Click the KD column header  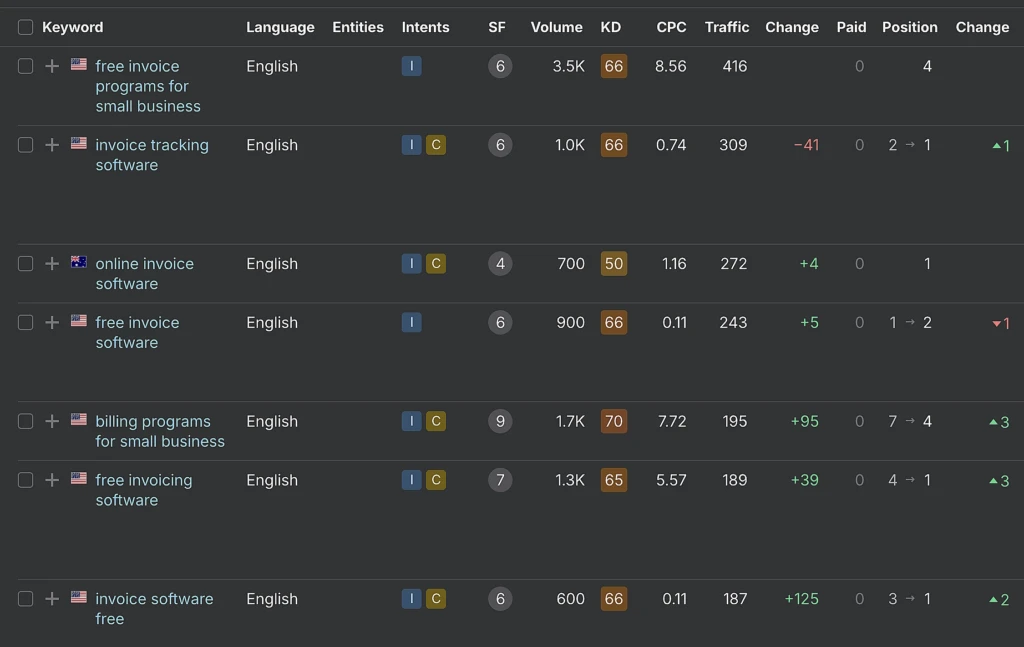pyautogui.click(x=611, y=27)
